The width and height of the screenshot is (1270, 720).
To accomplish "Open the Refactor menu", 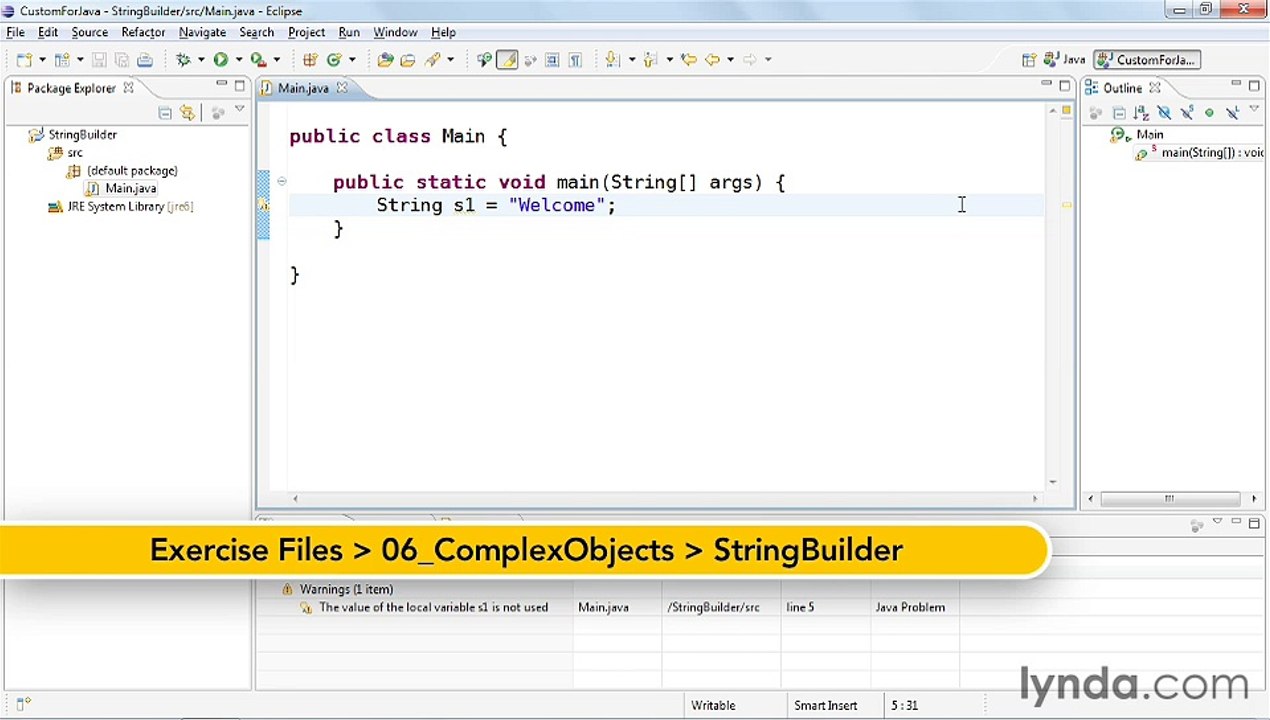I will pos(143,32).
